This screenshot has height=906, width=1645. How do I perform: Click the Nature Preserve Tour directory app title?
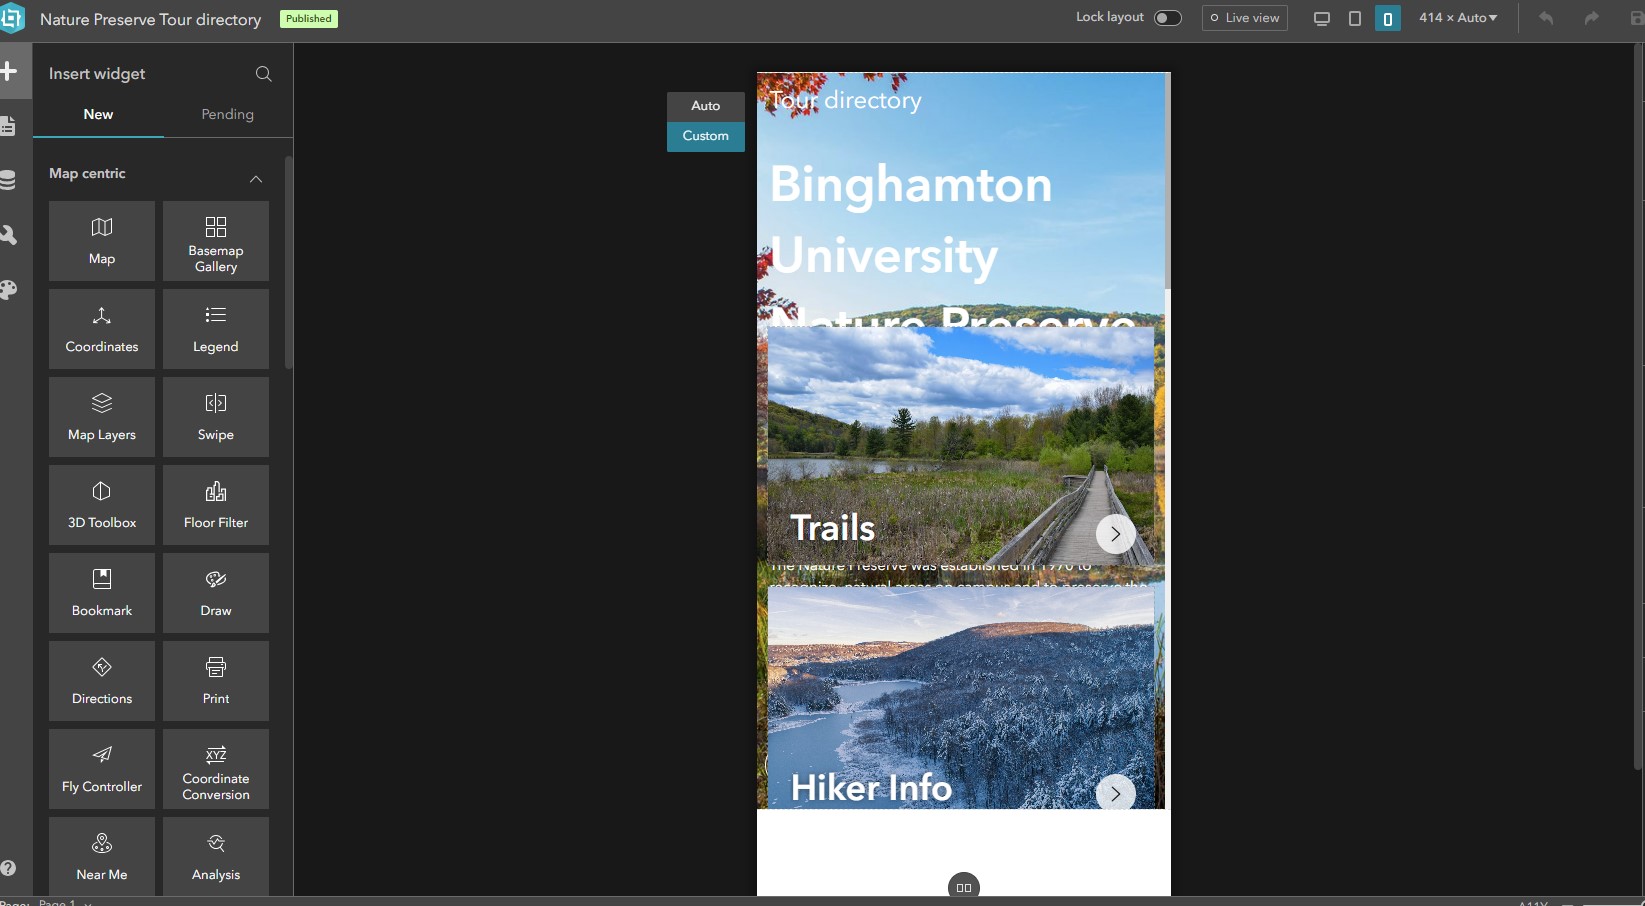pos(151,19)
